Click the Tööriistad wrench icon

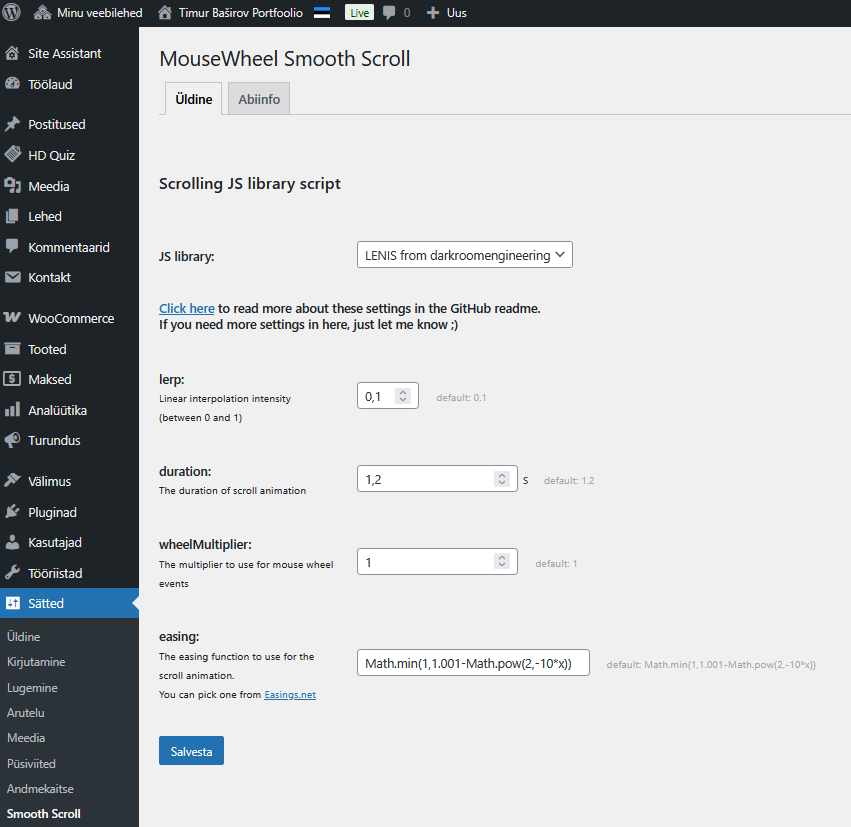pos(12,573)
